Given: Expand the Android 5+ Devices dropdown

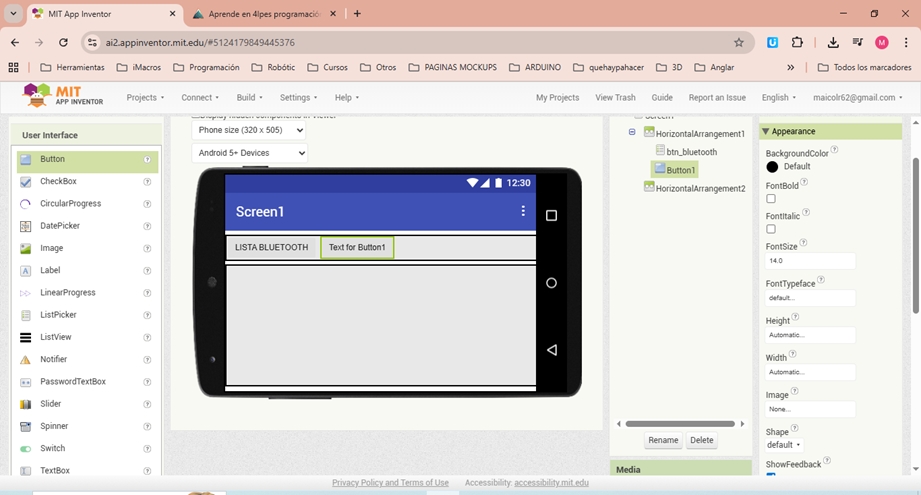Looking at the screenshot, I should 249,153.
